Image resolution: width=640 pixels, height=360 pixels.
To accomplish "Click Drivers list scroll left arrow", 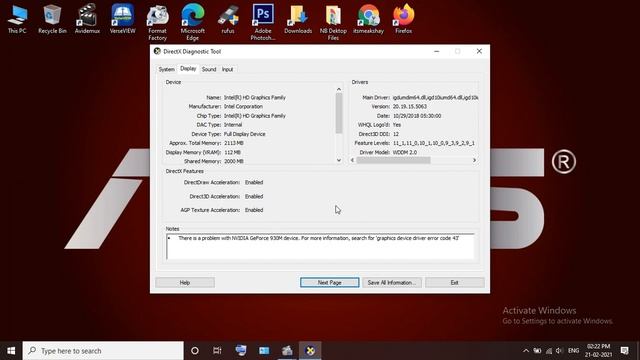I will coord(352,160).
